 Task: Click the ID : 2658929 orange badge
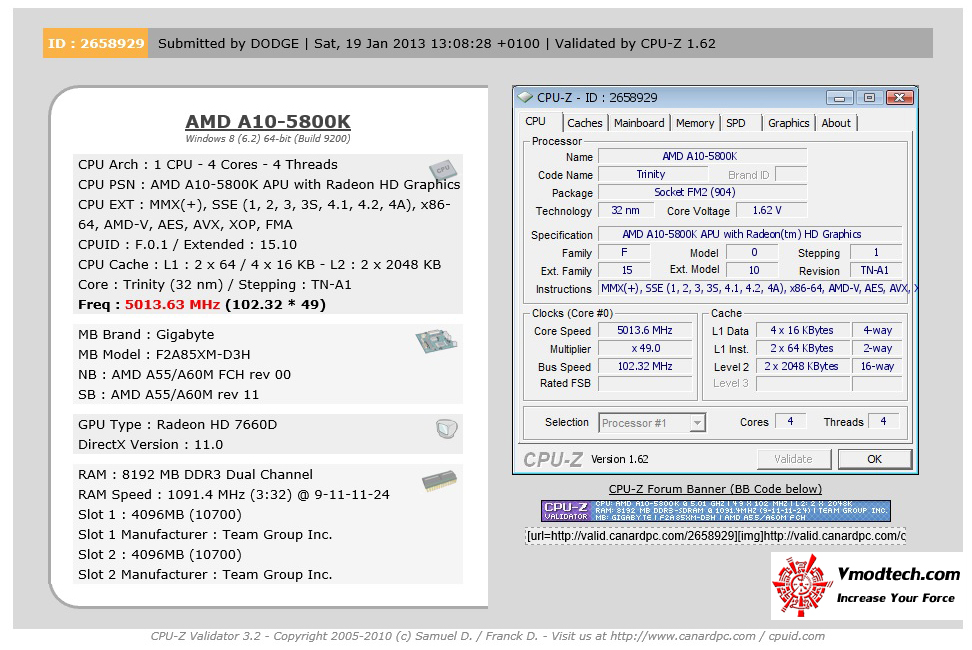[95, 43]
